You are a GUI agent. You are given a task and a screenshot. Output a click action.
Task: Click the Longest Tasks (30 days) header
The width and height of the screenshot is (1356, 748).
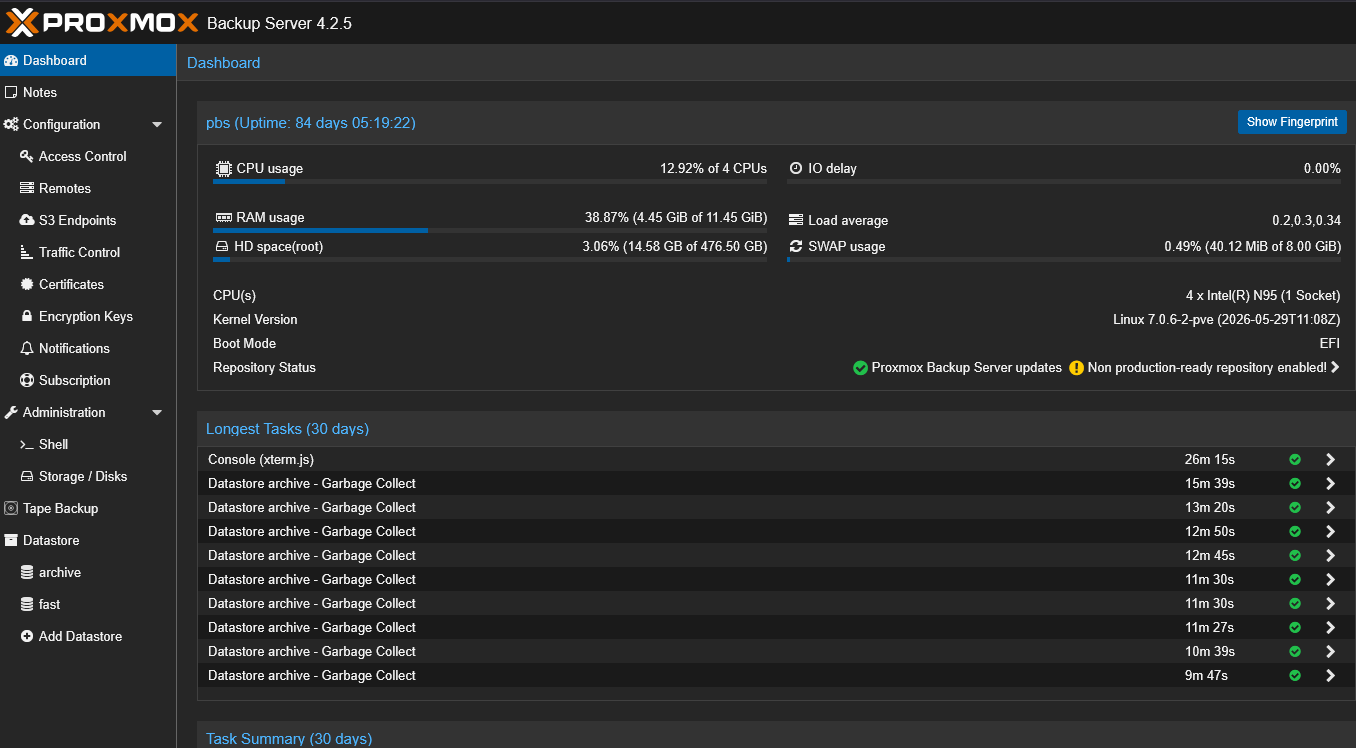[x=287, y=428]
